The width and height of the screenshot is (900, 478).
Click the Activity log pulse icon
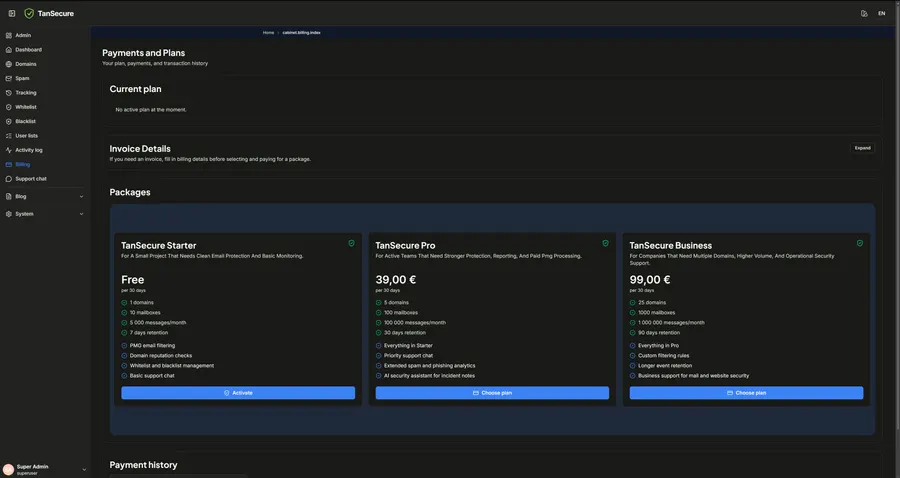tap(9, 150)
